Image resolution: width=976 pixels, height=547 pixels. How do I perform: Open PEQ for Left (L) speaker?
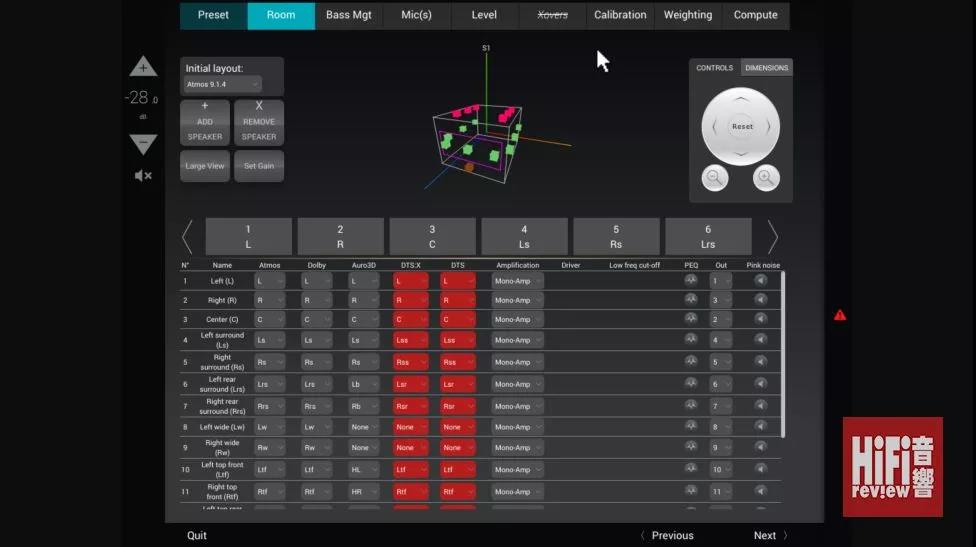coord(690,281)
